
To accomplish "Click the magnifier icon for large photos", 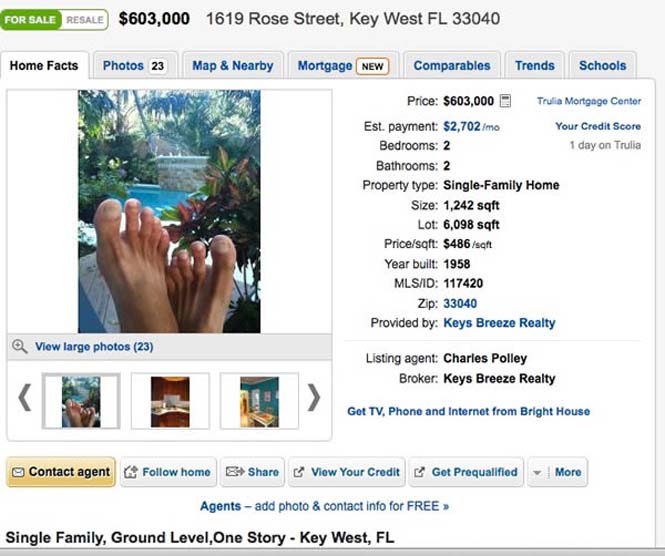I will [x=19, y=347].
